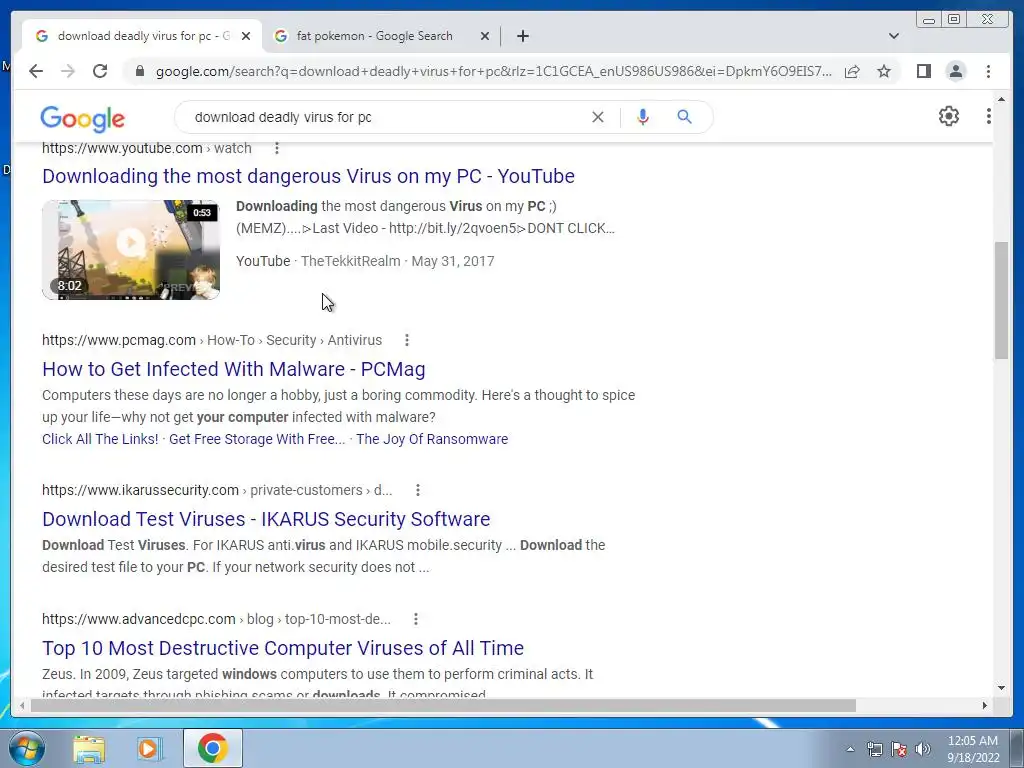The width and height of the screenshot is (1024, 768).
Task: Play the YouTube video thumbnail preview
Action: click(131, 249)
